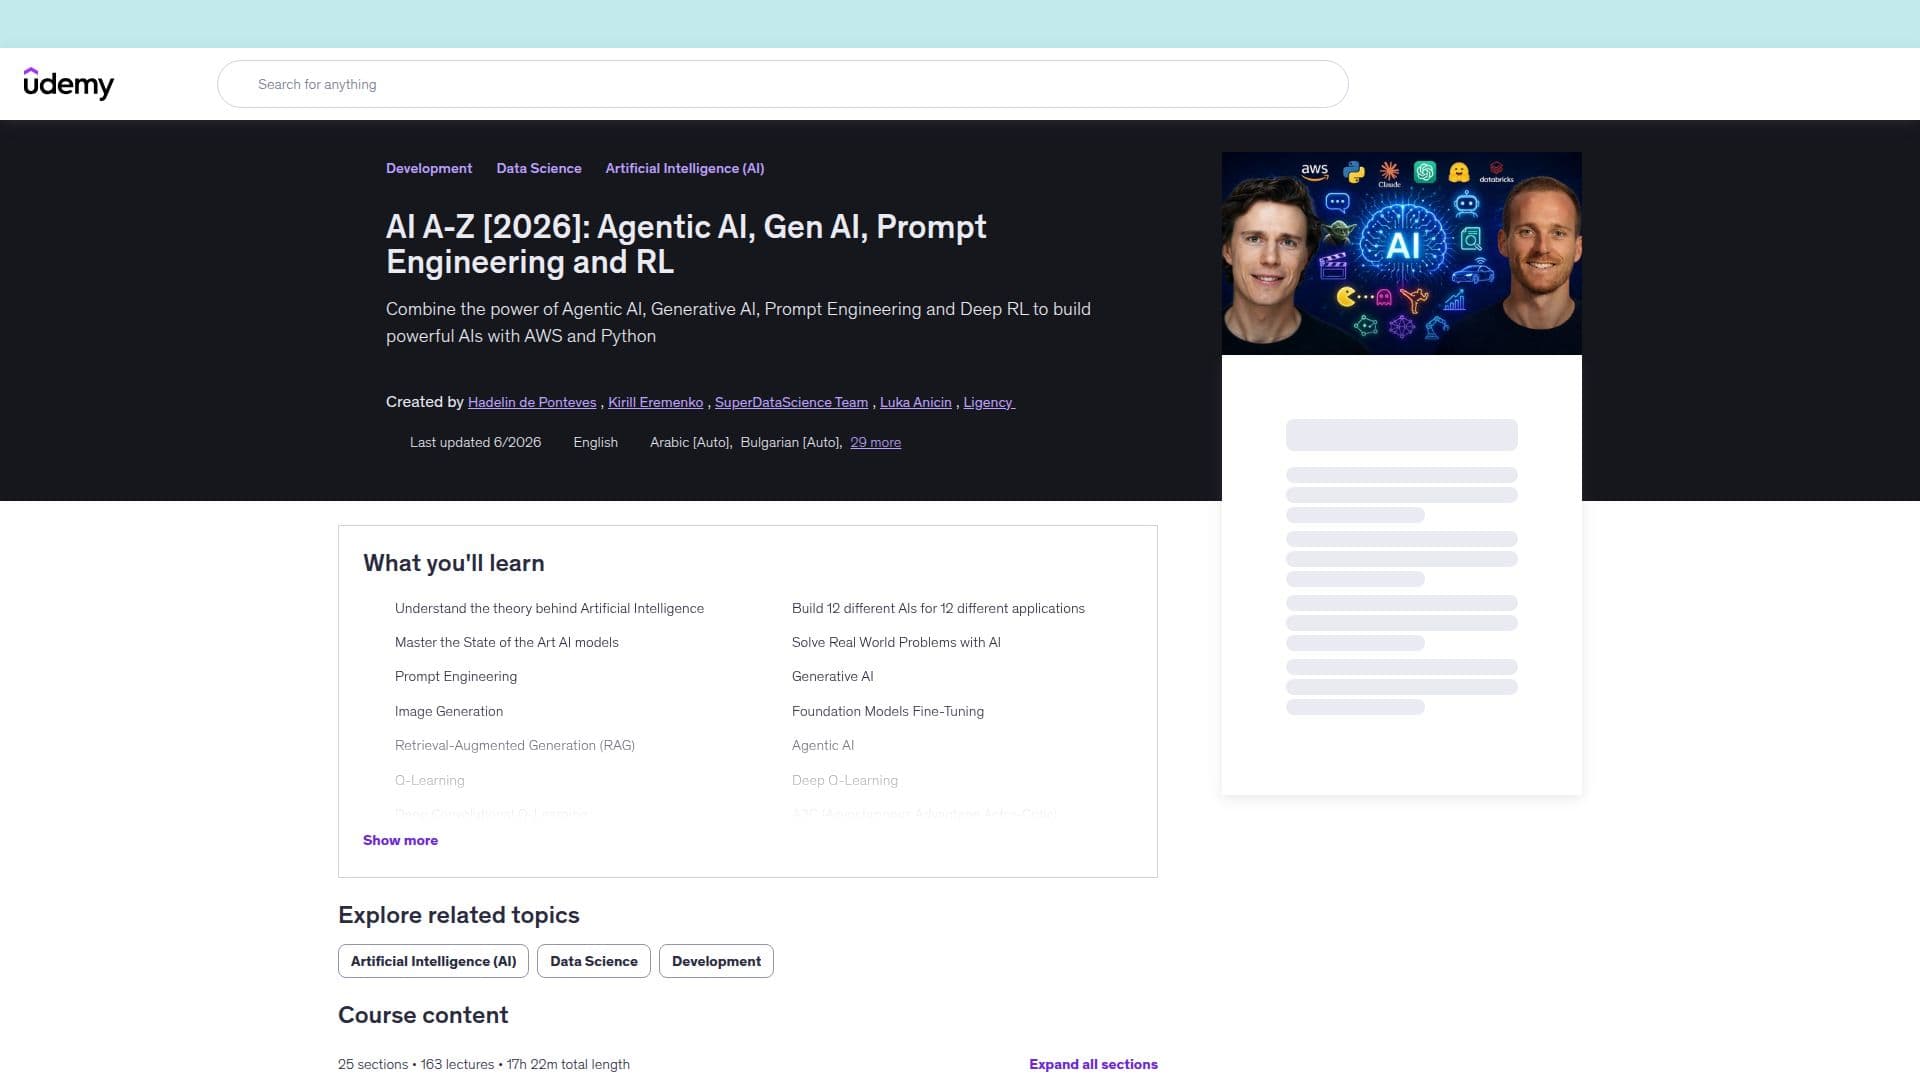1920x1080 pixels.
Task: Select 'Solve Real World Problems with AI'
Action: coord(896,642)
